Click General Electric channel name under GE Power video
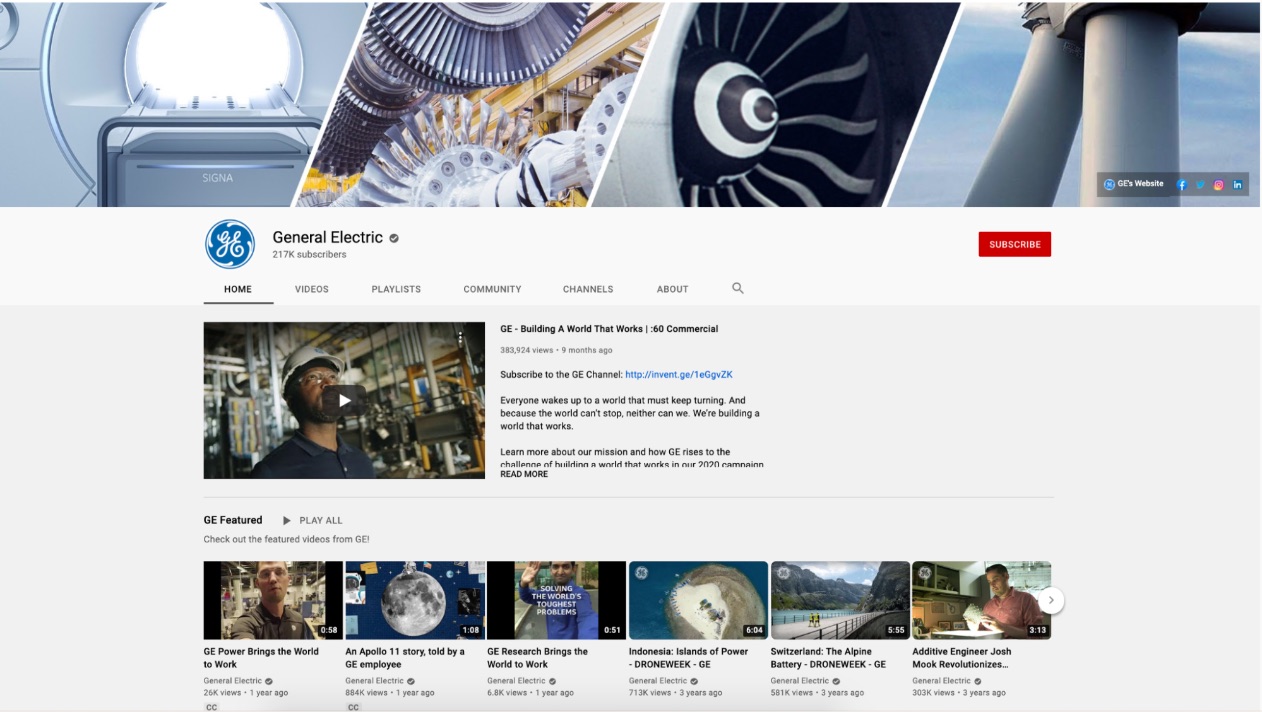Screen dimensions: 1262x712 (233, 681)
